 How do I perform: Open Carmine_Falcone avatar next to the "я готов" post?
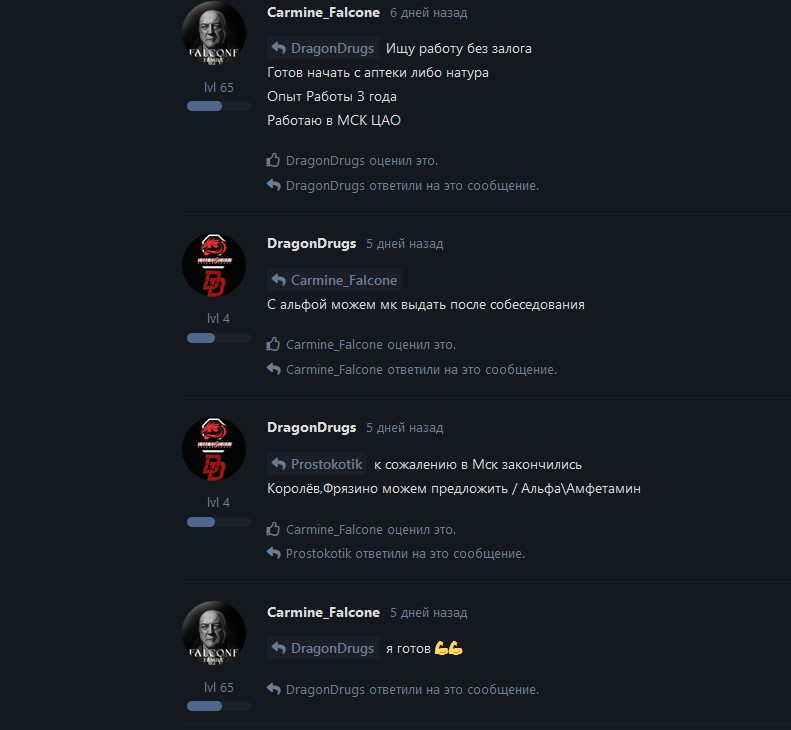(x=213, y=633)
